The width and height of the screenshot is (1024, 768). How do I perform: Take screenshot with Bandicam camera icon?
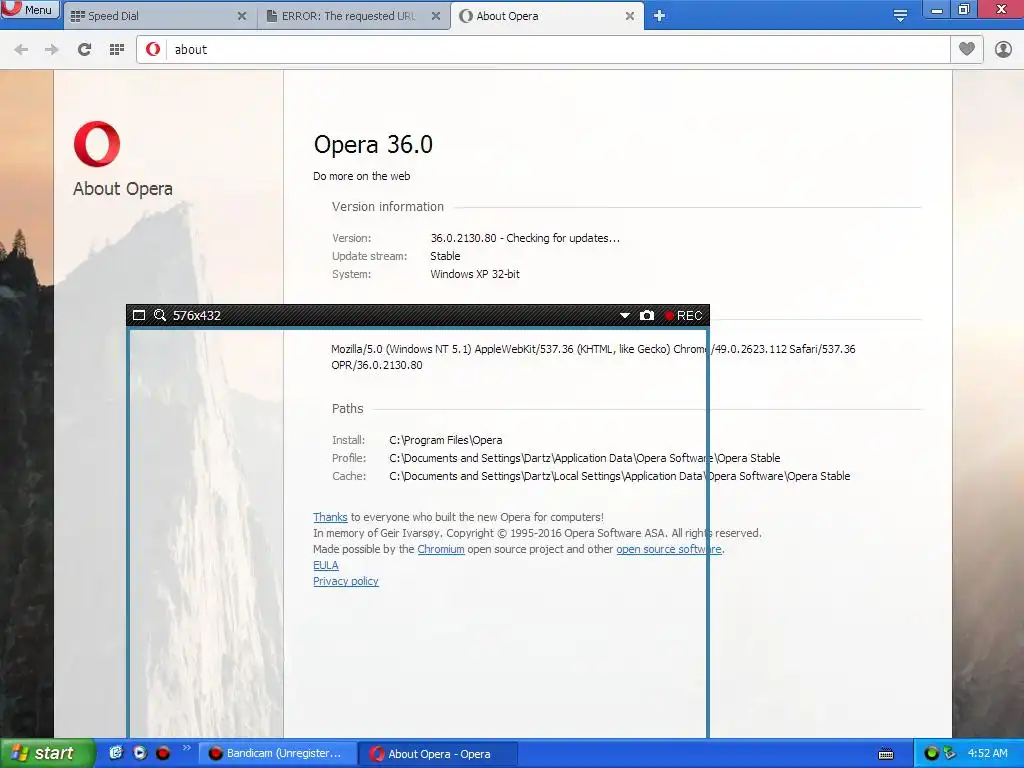tap(647, 315)
